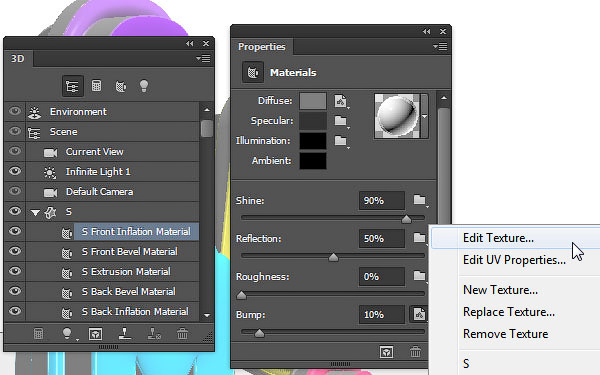Click Environment row icon
This screenshot has width=600, height=375.
(35, 112)
